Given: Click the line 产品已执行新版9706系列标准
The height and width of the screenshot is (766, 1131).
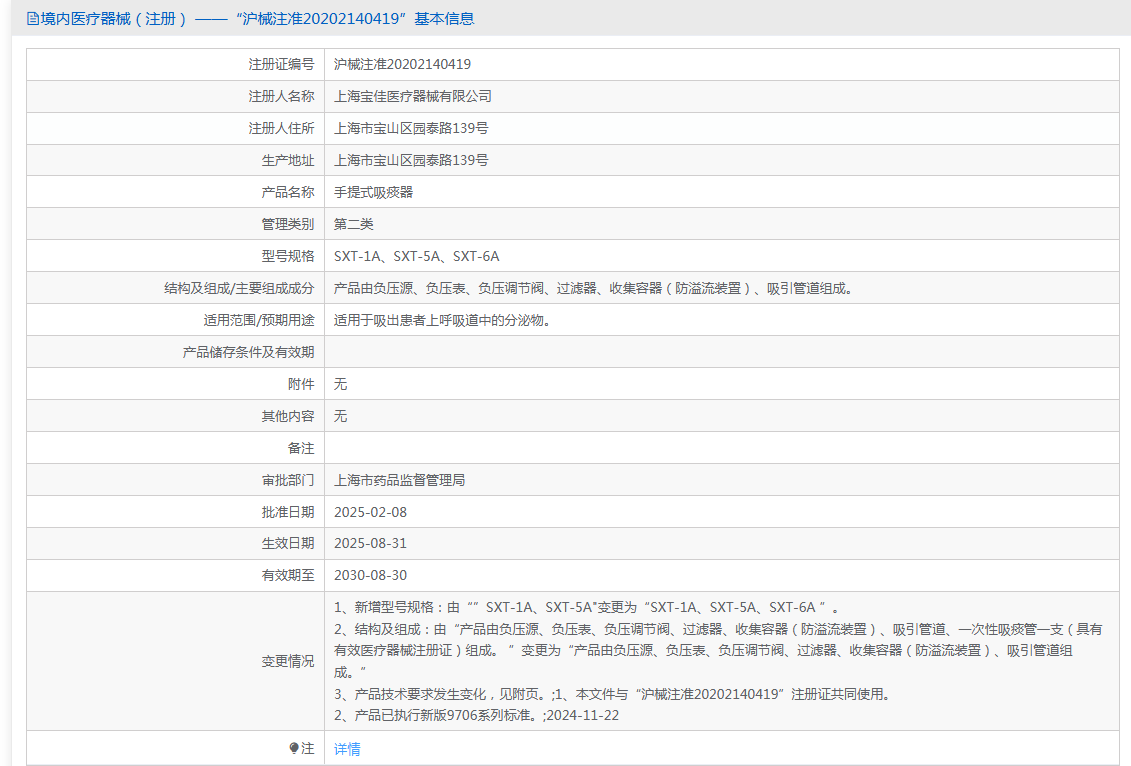Looking at the screenshot, I should pos(476,716).
